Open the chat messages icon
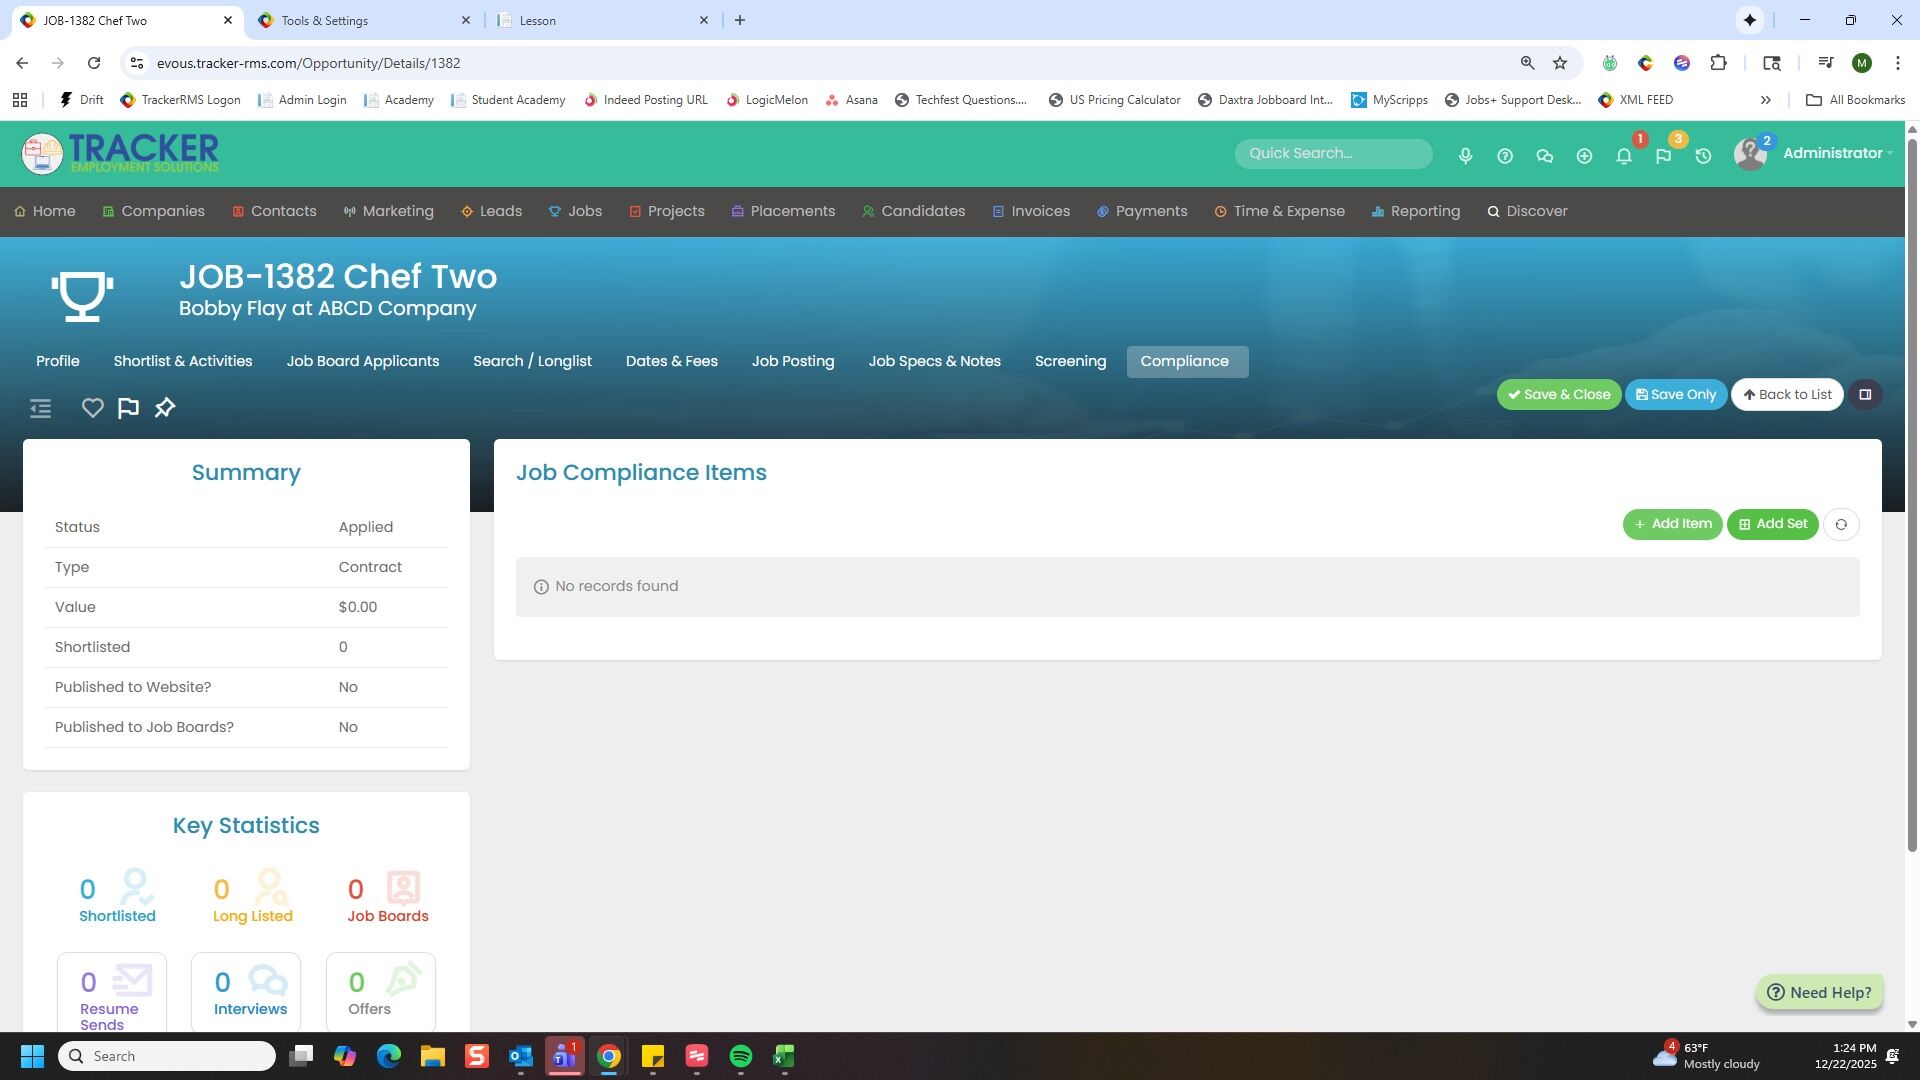 pyautogui.click(x=1544, y=156)
